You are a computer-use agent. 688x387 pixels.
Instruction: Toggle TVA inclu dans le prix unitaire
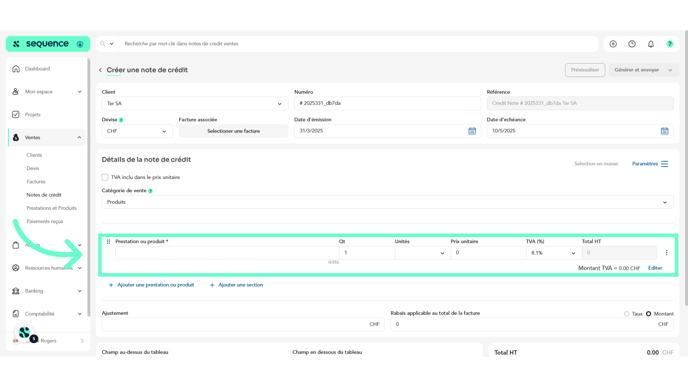[x=105, y=177]
